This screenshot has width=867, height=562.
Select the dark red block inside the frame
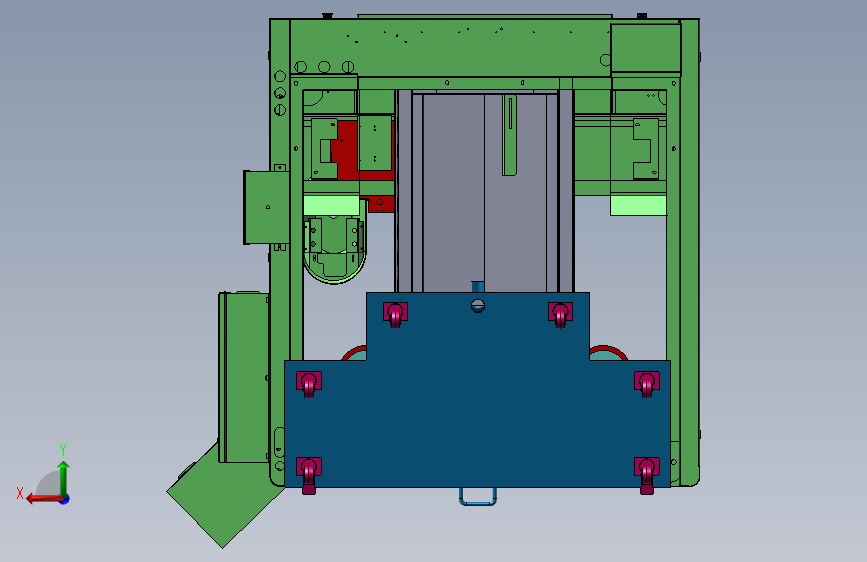[x=348, y=150]
